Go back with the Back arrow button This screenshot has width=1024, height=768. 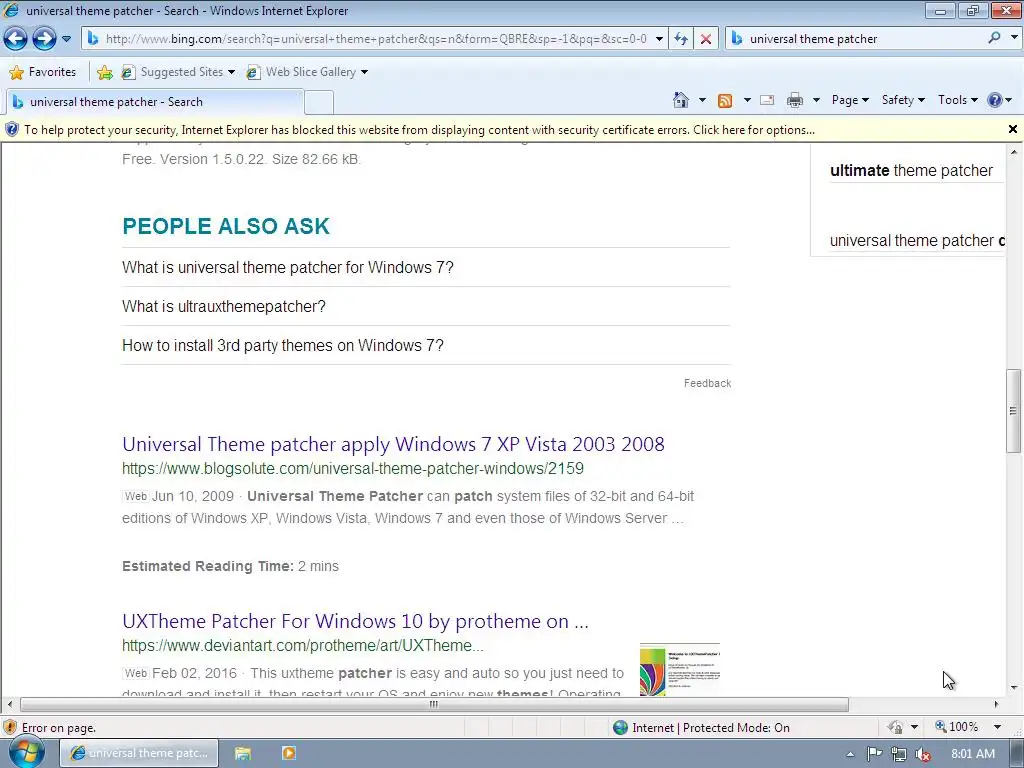[x=16, y=39]
